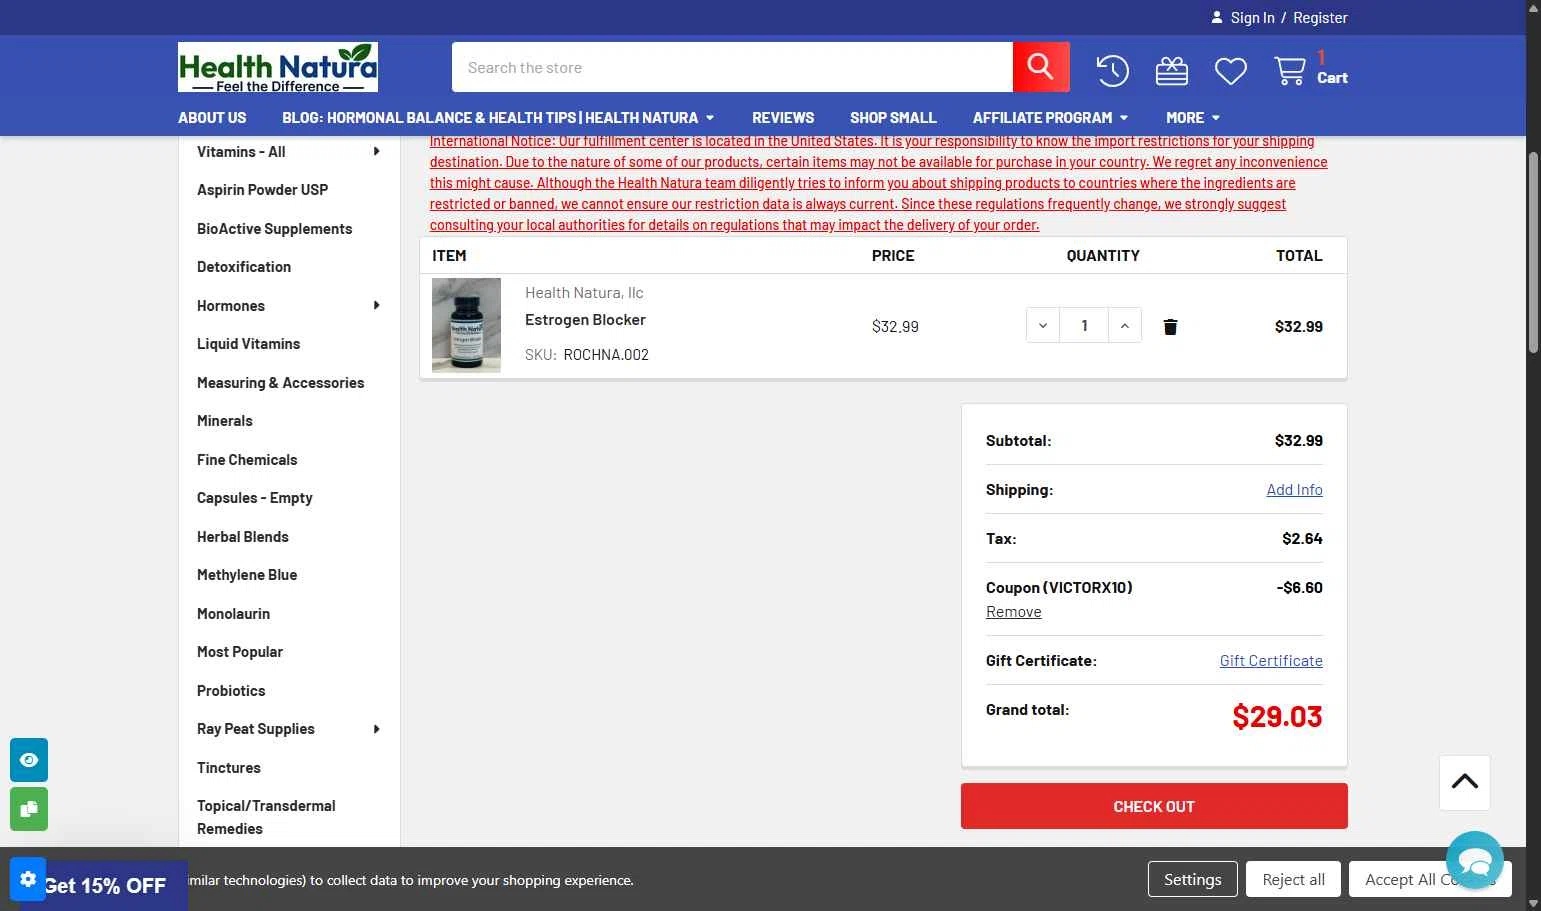Open Liquid Vitamins category

(248, 344)
